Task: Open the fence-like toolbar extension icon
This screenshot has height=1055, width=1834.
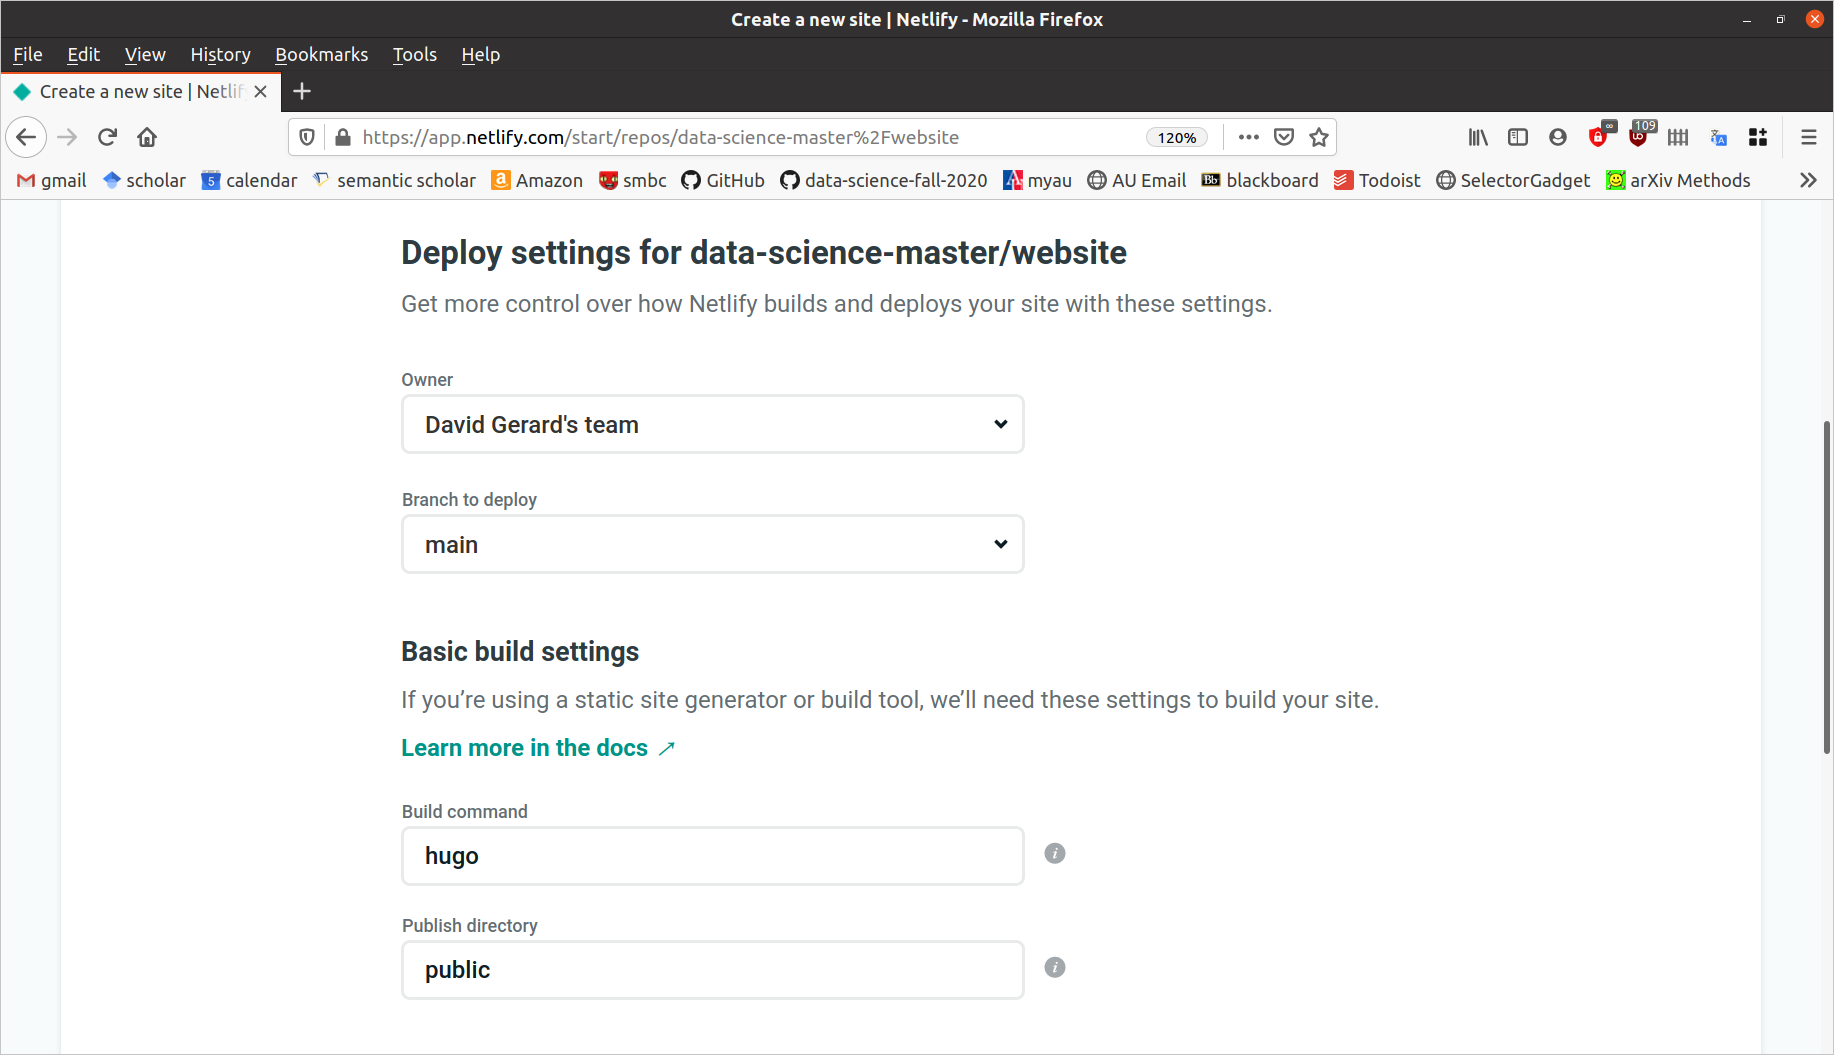Action: coord(1678,137)
